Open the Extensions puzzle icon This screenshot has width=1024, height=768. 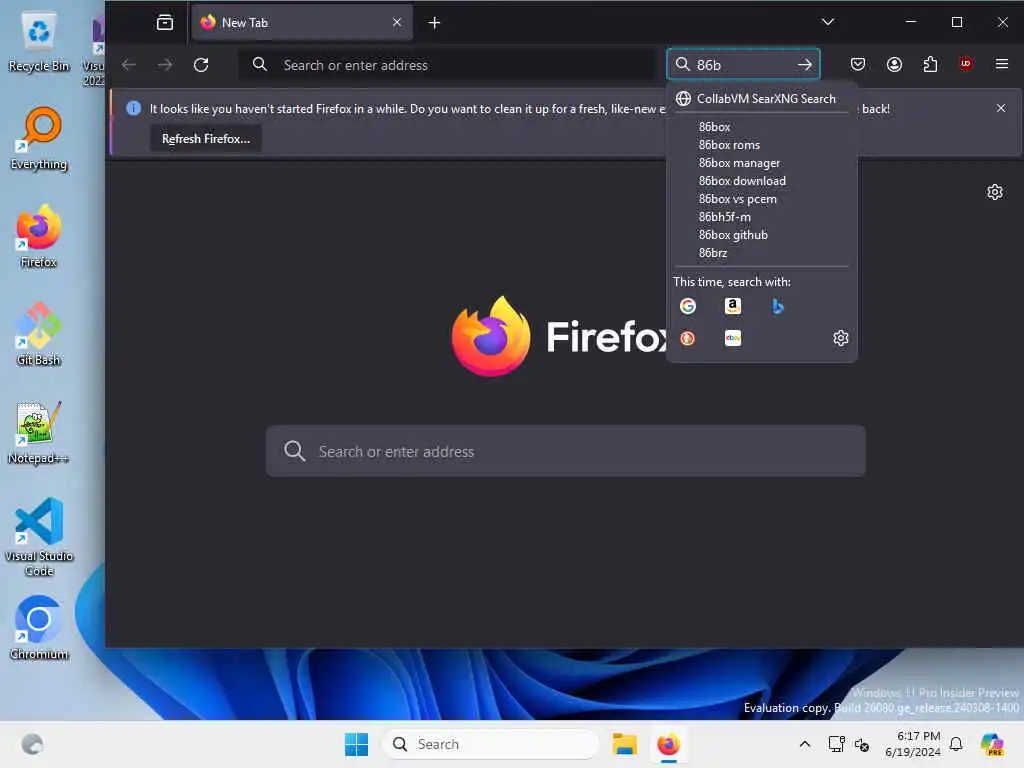point(930,64)
